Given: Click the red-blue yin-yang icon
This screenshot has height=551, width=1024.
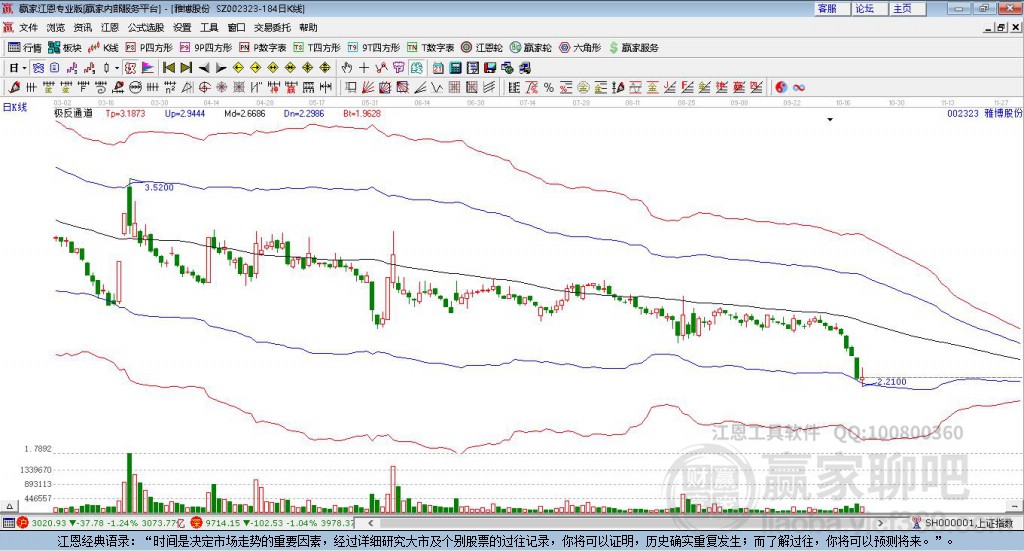Looking at the screenshot, I should click(x=781, y=87).
